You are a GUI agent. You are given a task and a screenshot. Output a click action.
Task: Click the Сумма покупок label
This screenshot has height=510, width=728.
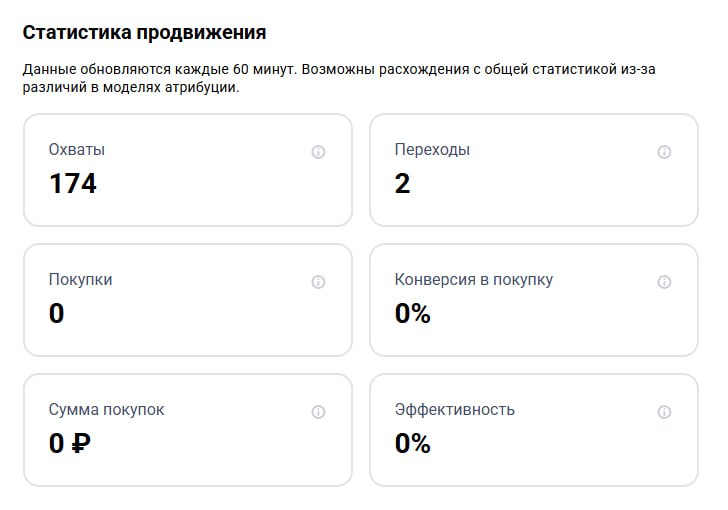[106, 410]
